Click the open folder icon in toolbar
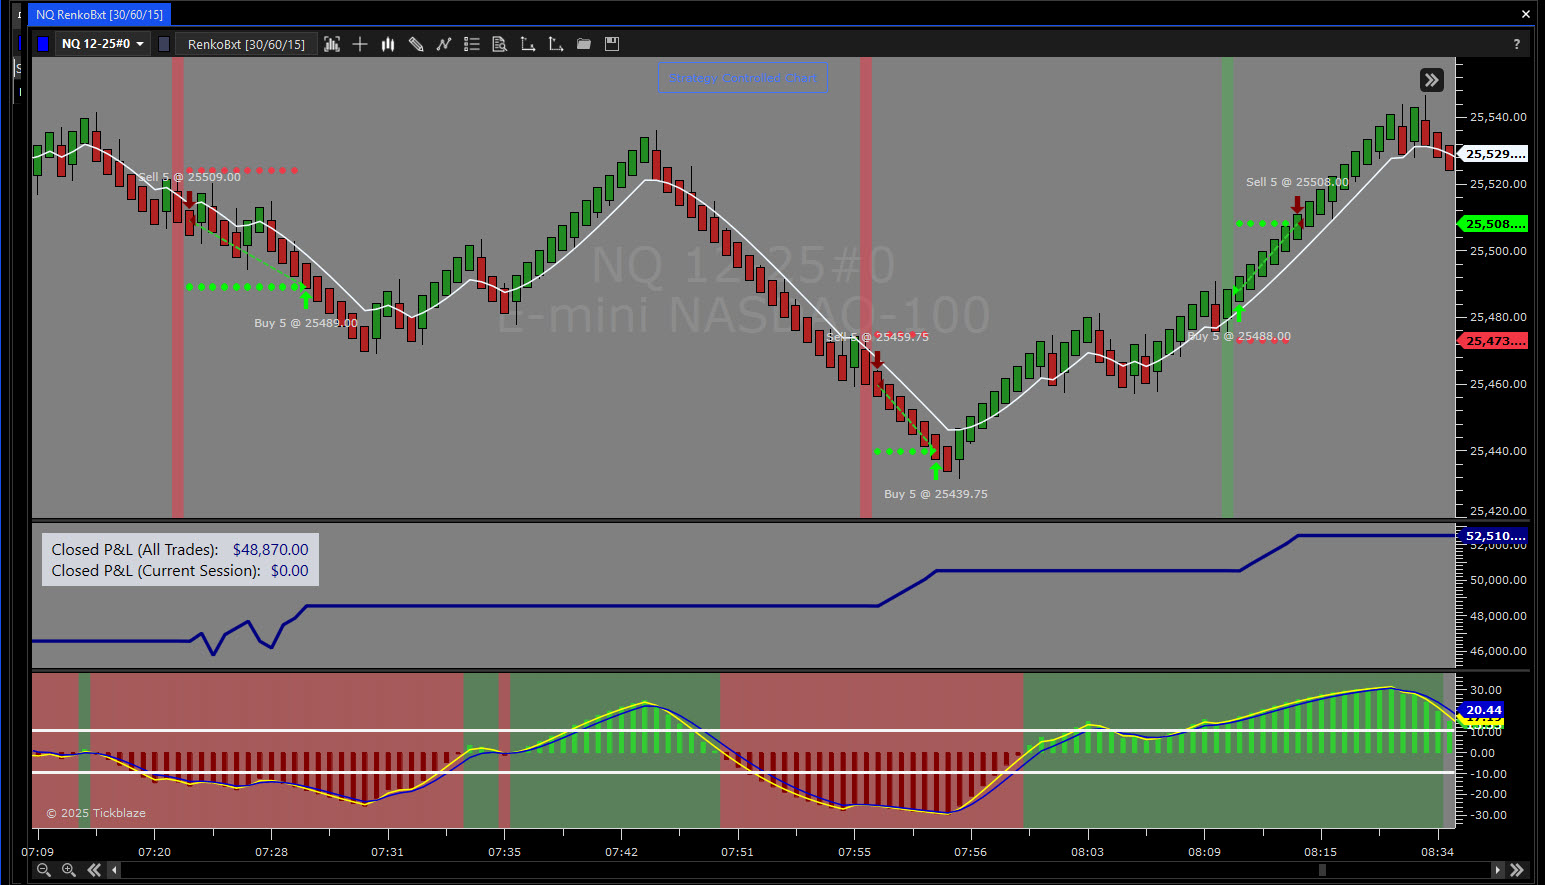The image size is (1545, 885). coord(584,44)
